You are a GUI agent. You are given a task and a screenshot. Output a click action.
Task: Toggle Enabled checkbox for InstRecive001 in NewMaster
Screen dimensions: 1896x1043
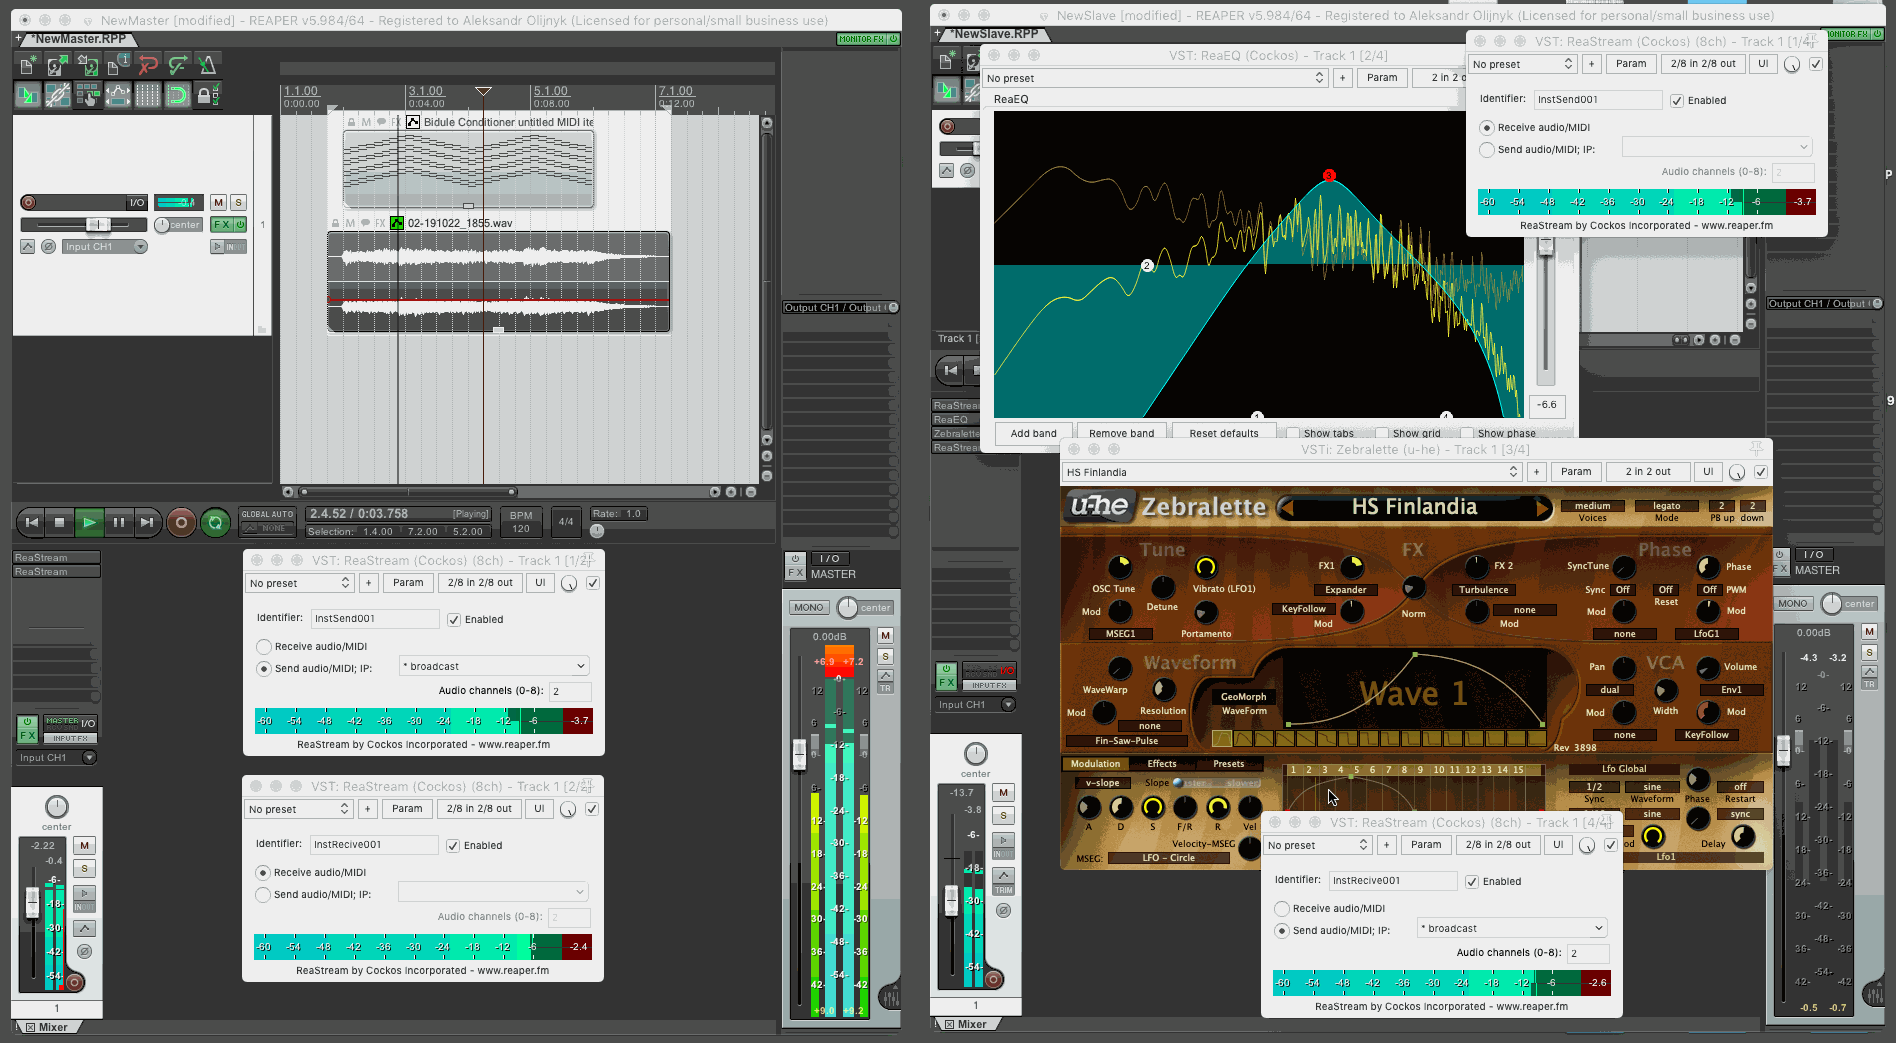[453, 846]
